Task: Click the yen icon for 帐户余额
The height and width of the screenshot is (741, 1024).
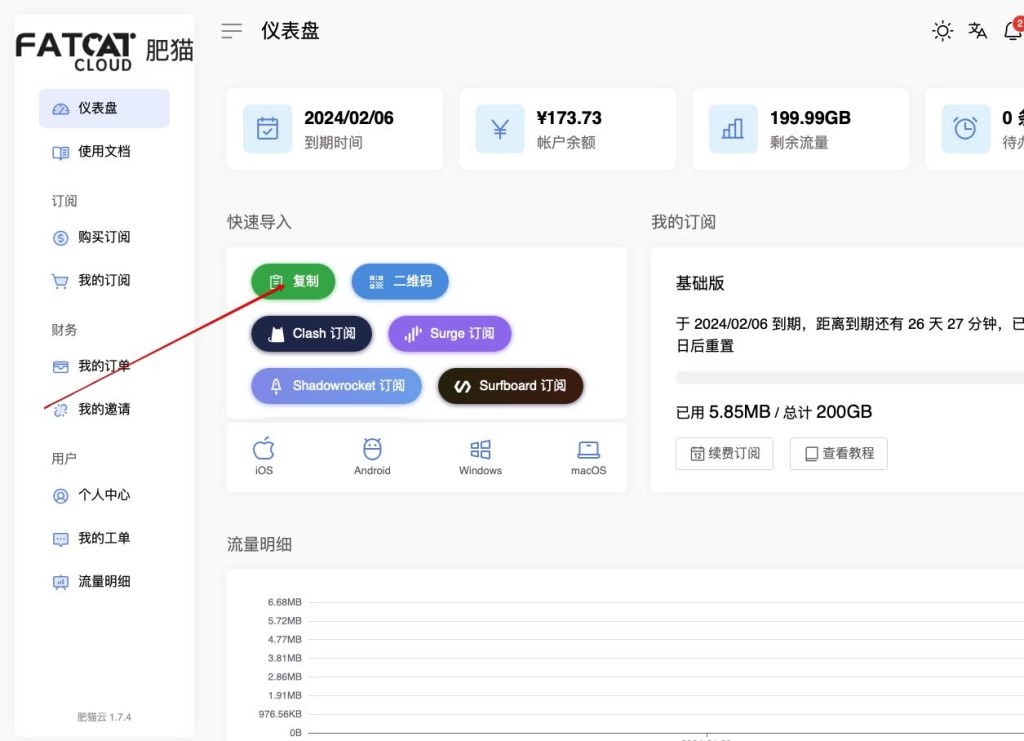Action: click(x=500, y=129)
